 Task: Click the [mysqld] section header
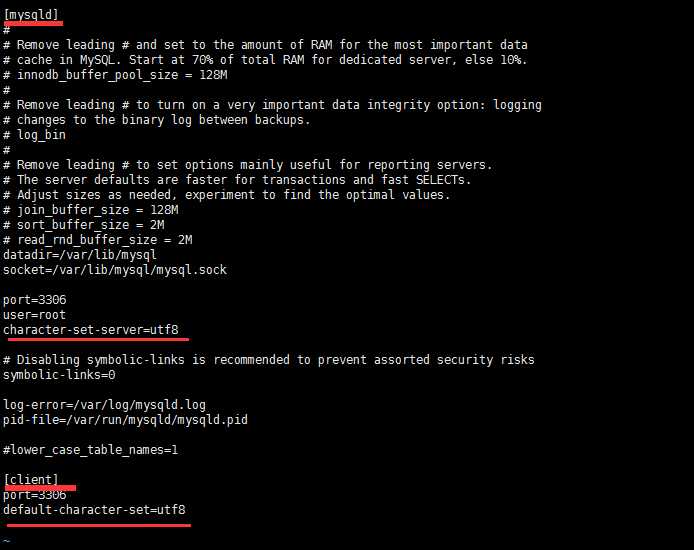31,15
